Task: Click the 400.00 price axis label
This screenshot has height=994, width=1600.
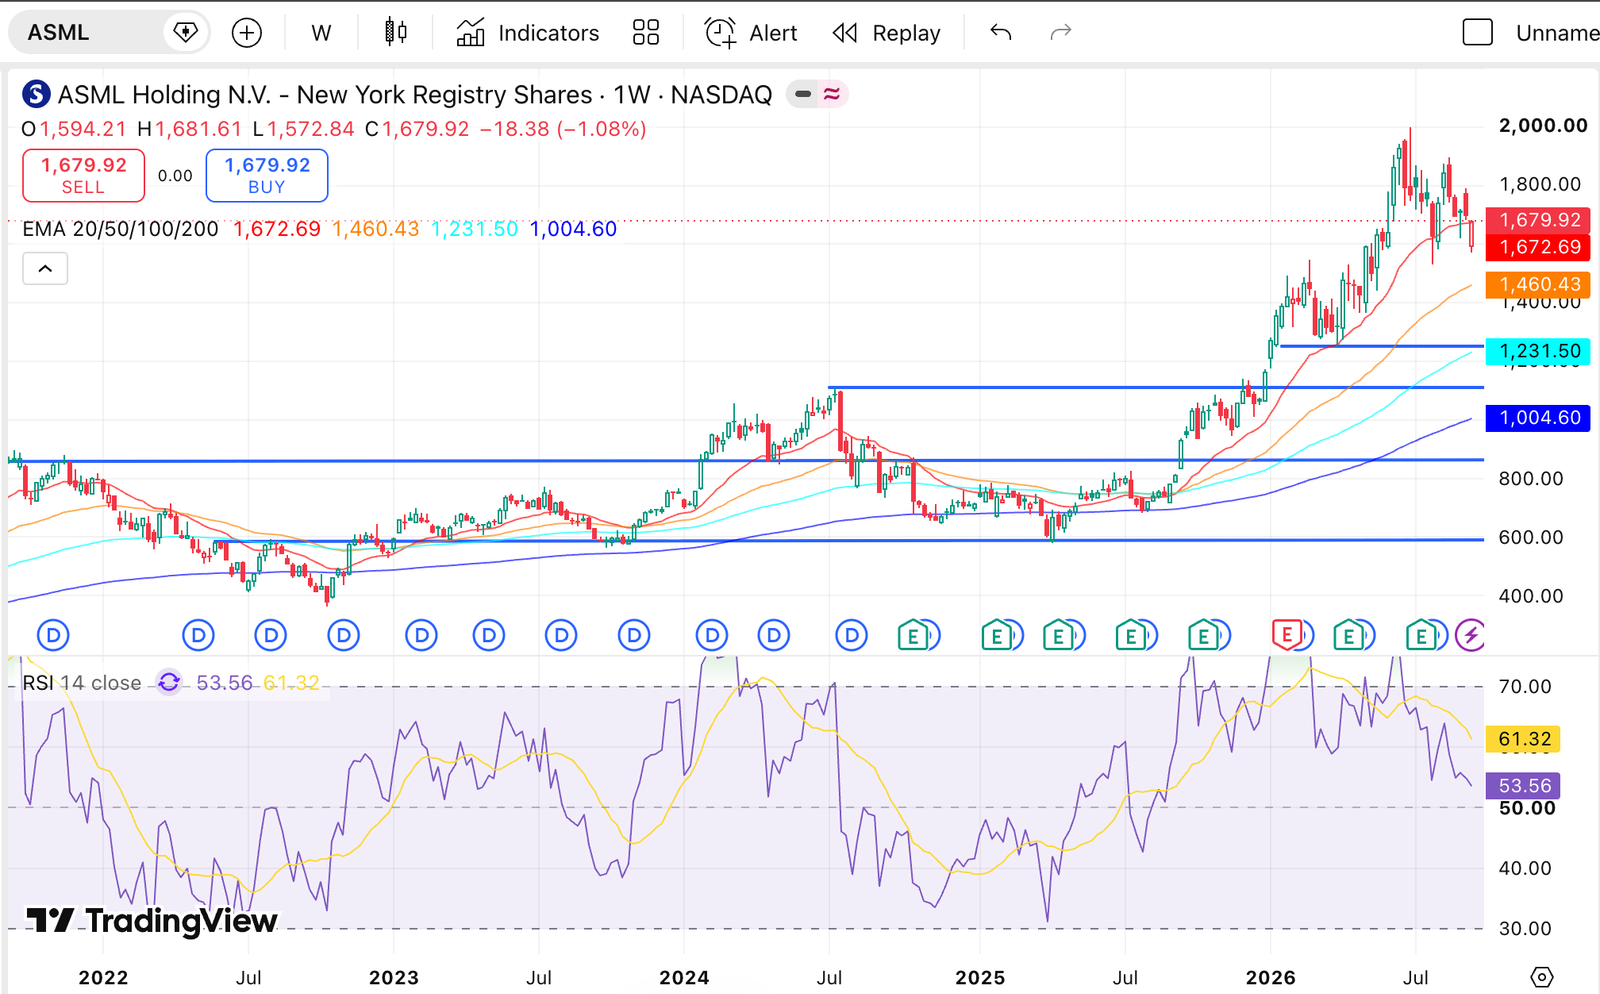Action: [1531, 596]
